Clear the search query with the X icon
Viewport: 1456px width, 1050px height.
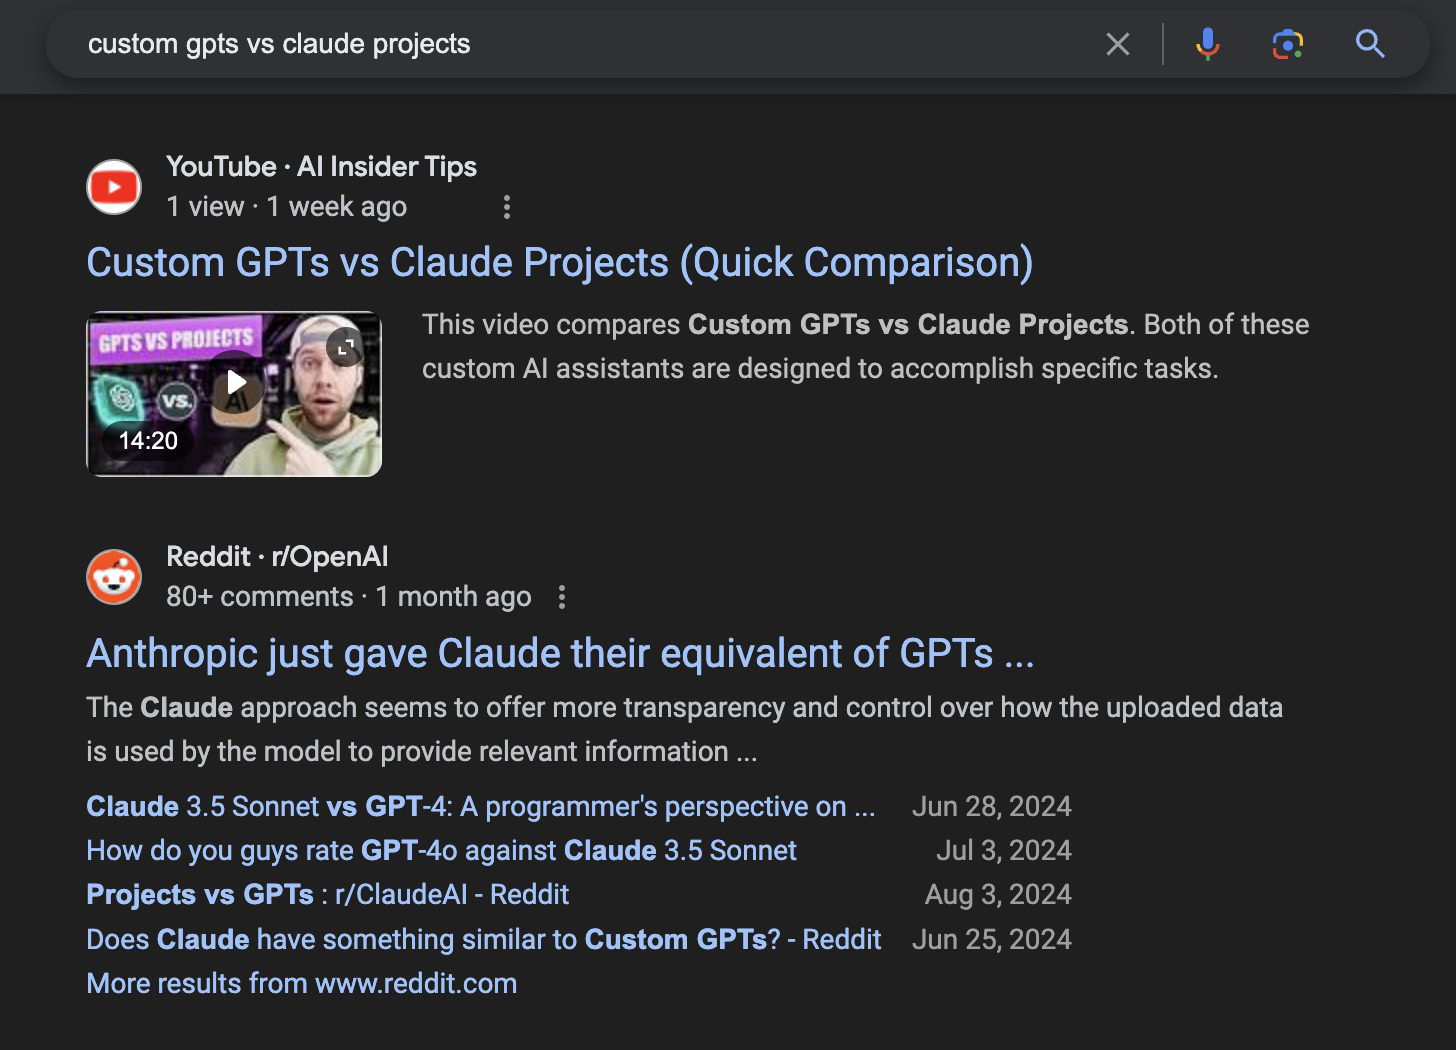tap(1118, 44)
